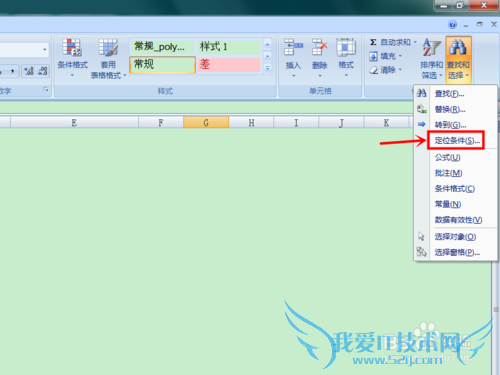Viewport: 500px width, 375px height.
Task: Apply the 样式 1 cell style
Action: coord(229,47)
